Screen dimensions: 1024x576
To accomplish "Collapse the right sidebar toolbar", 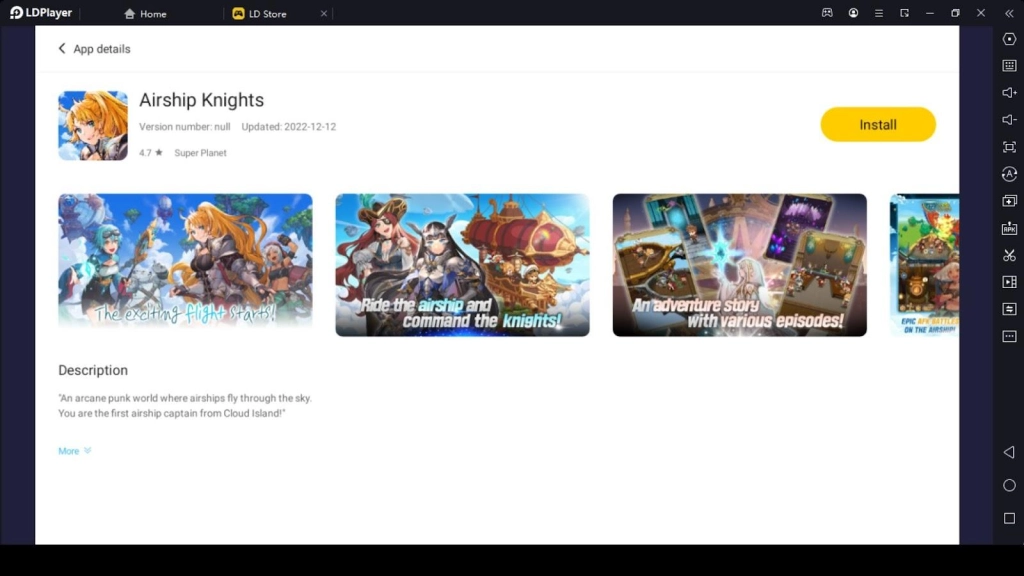I will [1009, 13].
